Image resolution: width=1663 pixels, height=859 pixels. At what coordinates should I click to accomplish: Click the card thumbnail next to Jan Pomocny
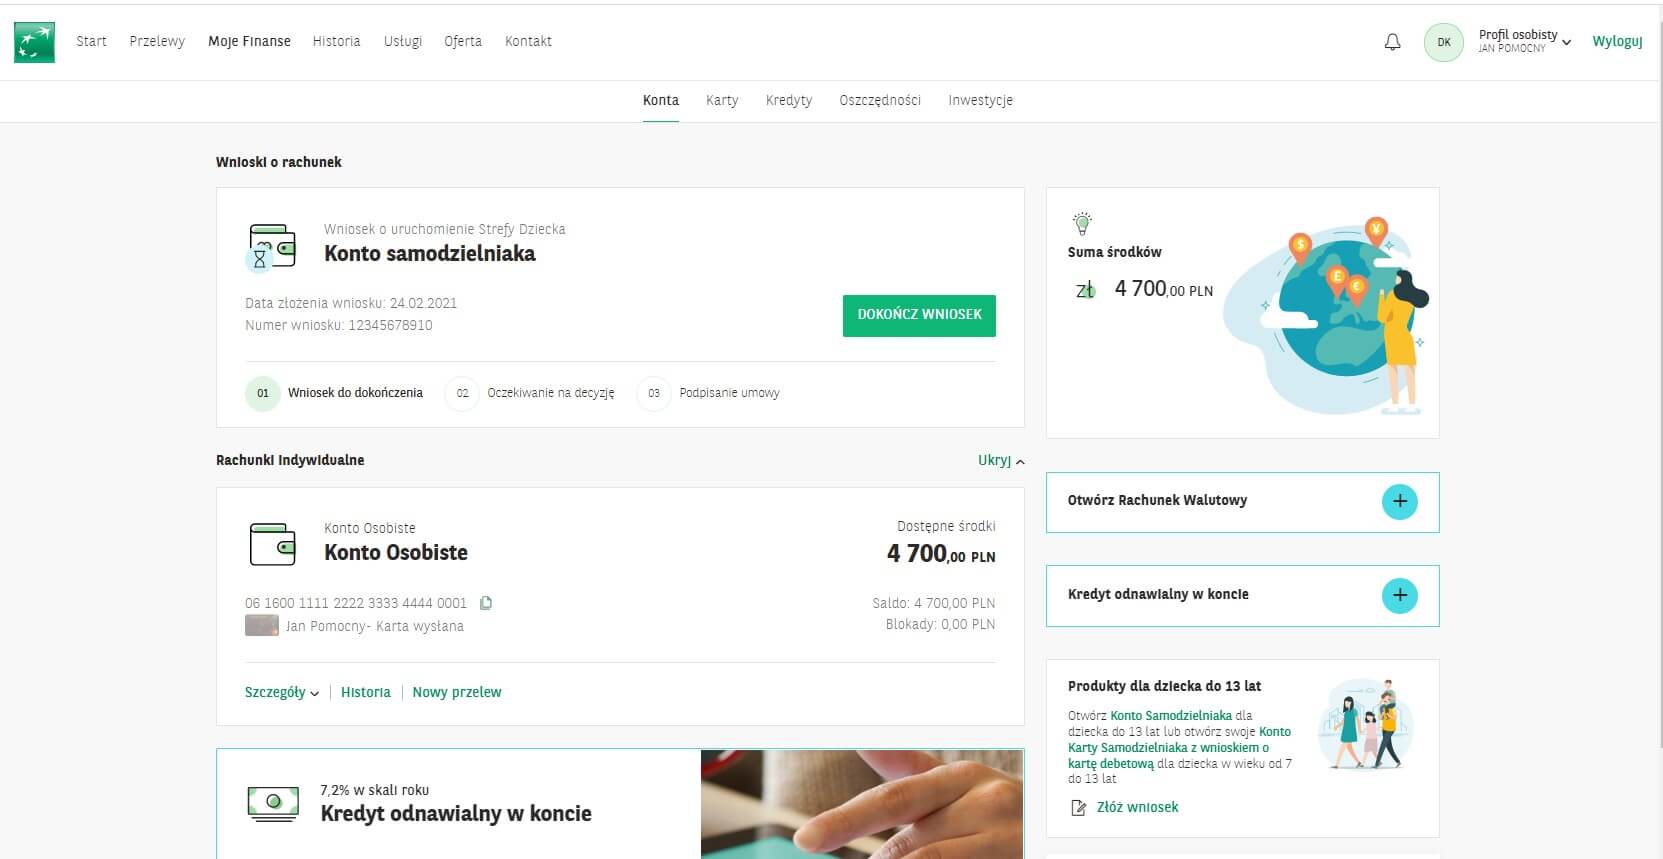coord(262,626)
